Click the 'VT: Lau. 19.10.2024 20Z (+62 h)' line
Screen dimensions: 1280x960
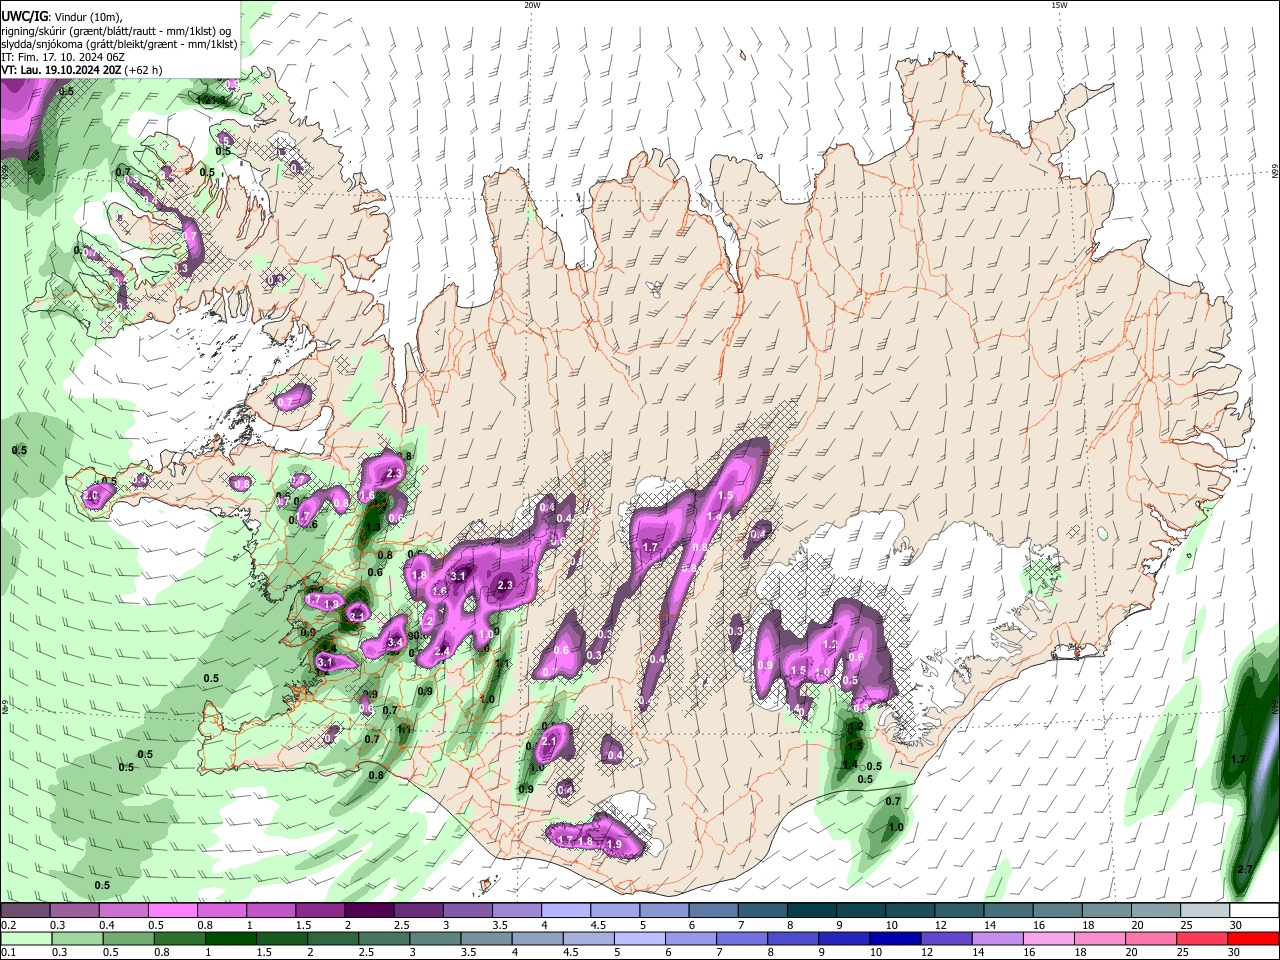(81, 70)
